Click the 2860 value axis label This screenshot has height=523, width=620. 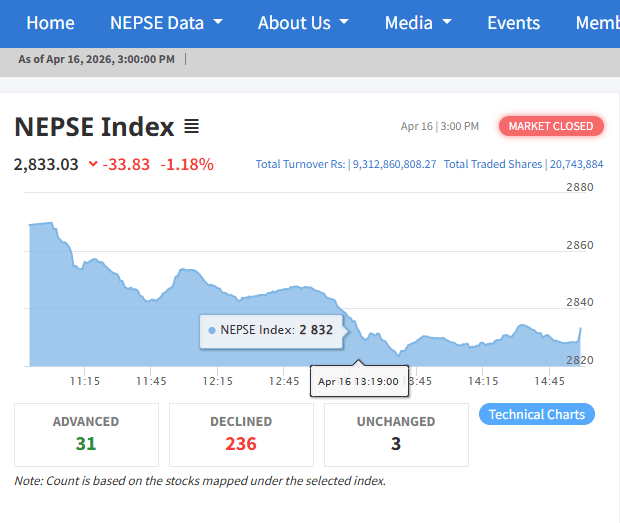pyautogui.click(x=580, y=245)
